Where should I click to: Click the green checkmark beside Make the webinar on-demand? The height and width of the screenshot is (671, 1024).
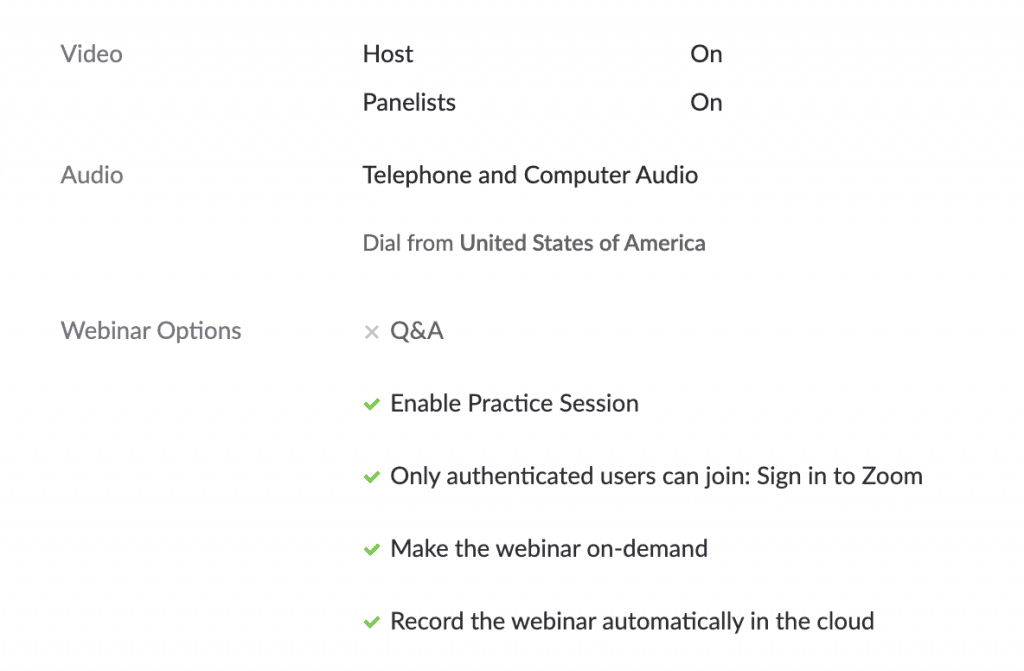pos(372,550)
